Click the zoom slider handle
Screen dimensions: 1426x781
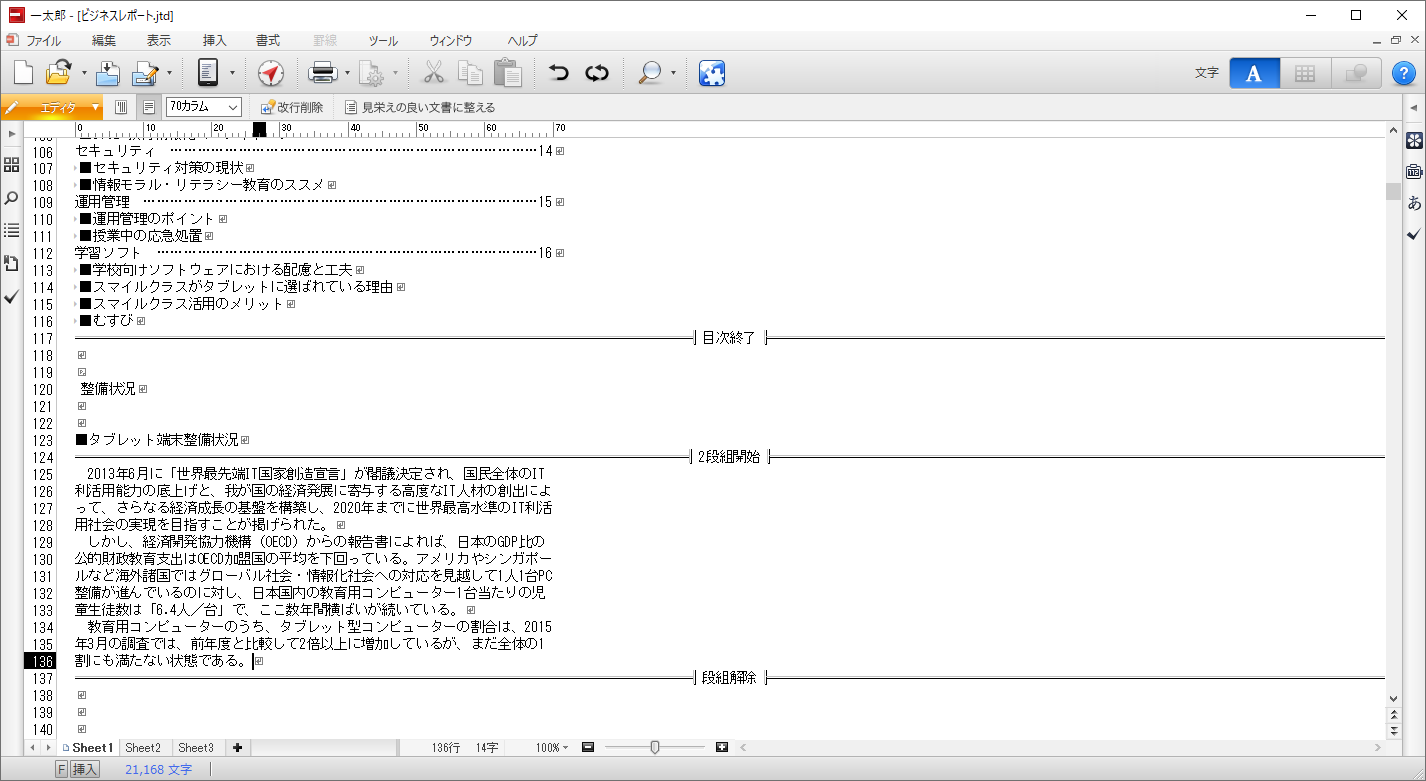click(655, 747)
